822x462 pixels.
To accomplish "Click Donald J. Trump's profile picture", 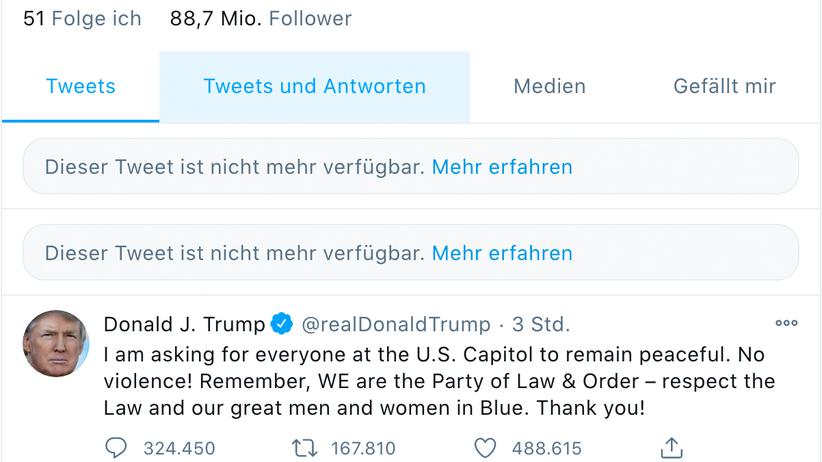I will [x=56, y=343].
